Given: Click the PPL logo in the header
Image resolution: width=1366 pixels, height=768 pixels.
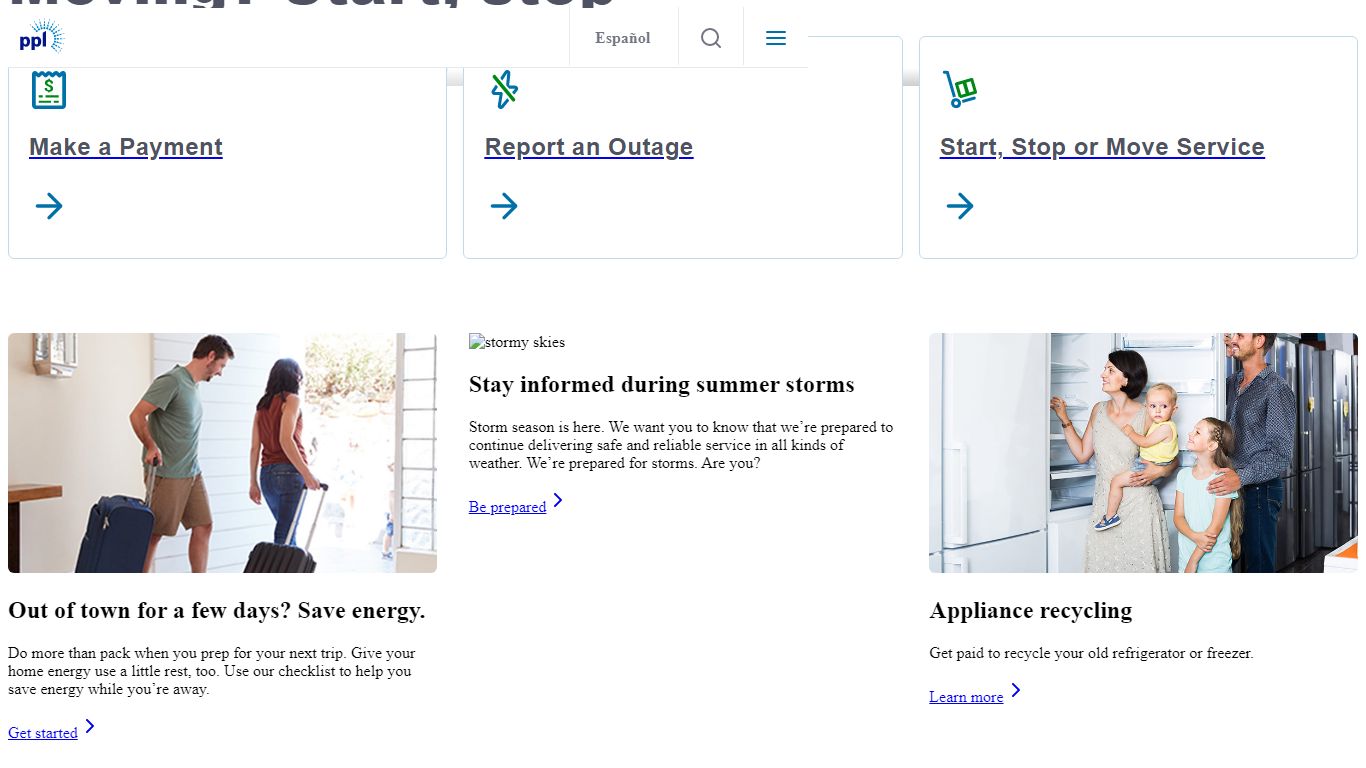Looking at the screenshot, I should [x=41, y=38].
